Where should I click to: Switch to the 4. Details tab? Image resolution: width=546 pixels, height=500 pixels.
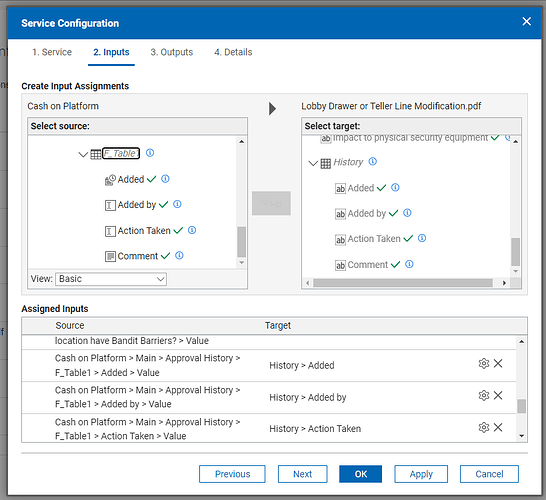tap(233, 52)
